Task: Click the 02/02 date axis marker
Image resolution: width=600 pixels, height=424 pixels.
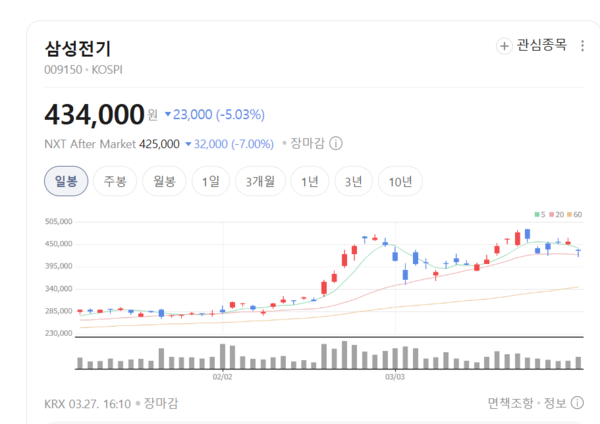Action: click(x=222, y=377)
